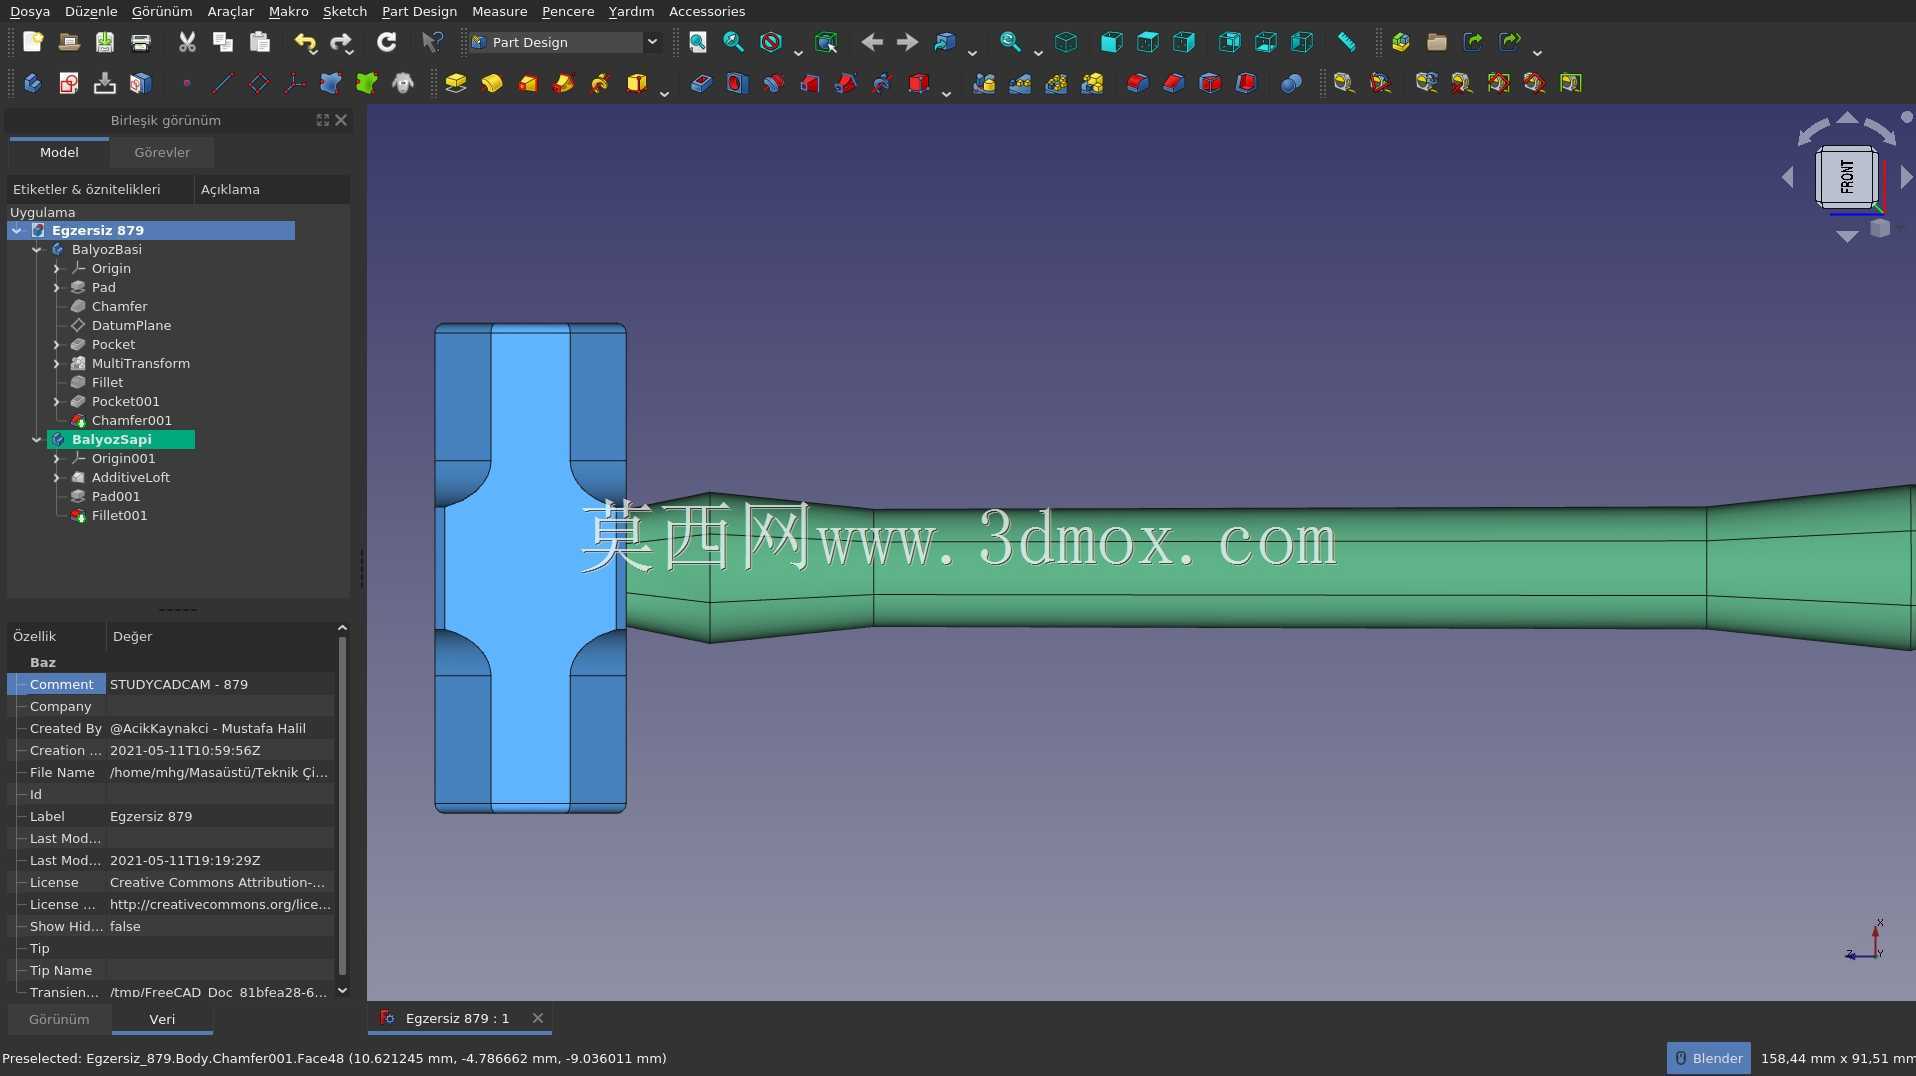Click the Additive Loft icon
The image size is (1916, 1076).
(528, 83)
